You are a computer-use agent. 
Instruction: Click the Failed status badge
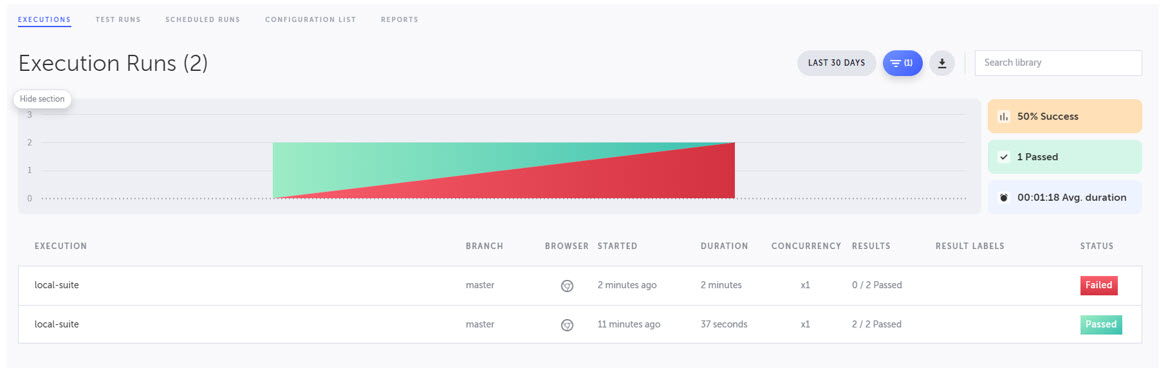1099,285
